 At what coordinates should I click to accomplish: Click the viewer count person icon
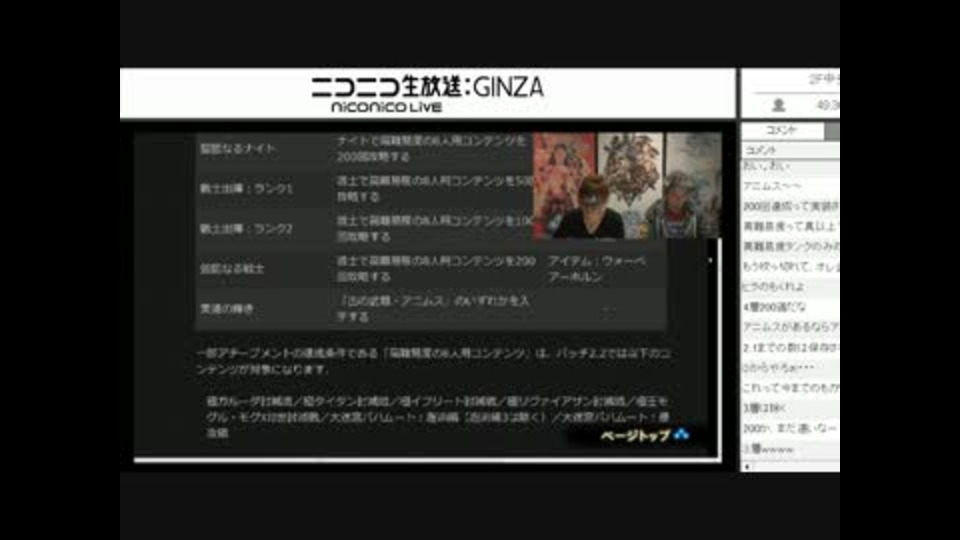[x=779, y=105]
